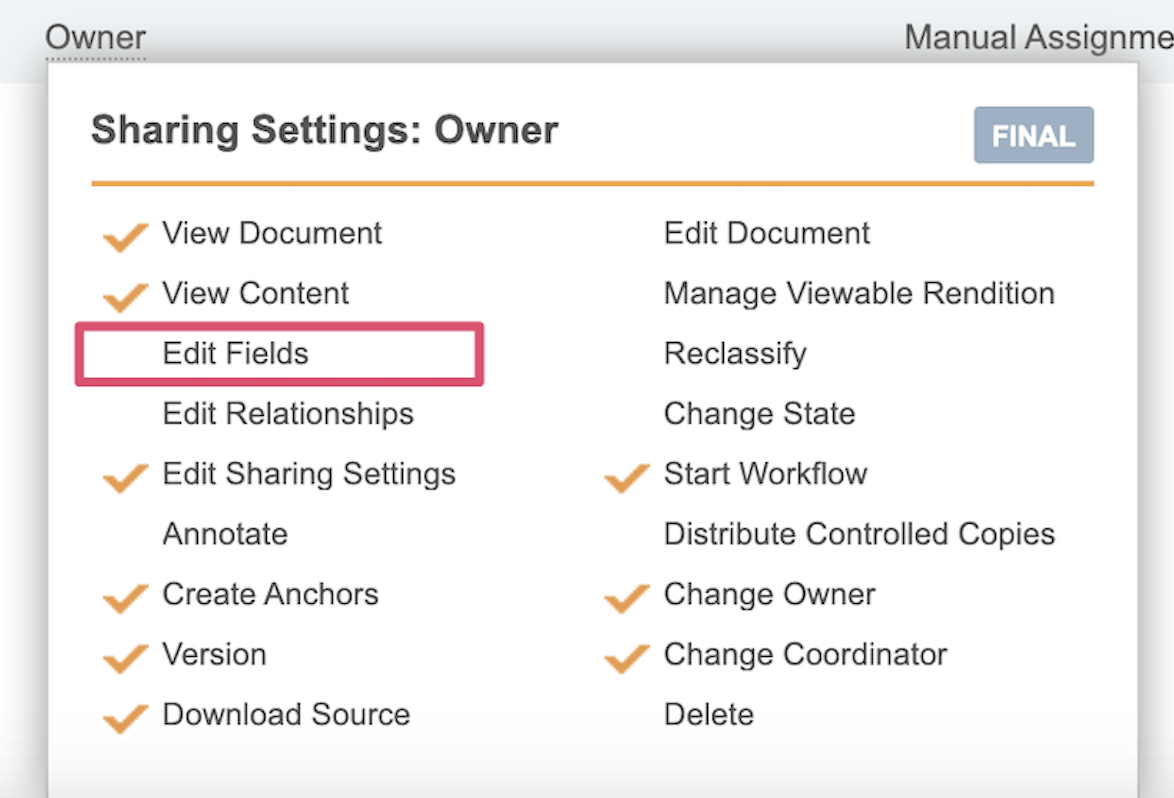Click the Delete permission label
Screen dimensions: 1174x798
click(709, 714)
